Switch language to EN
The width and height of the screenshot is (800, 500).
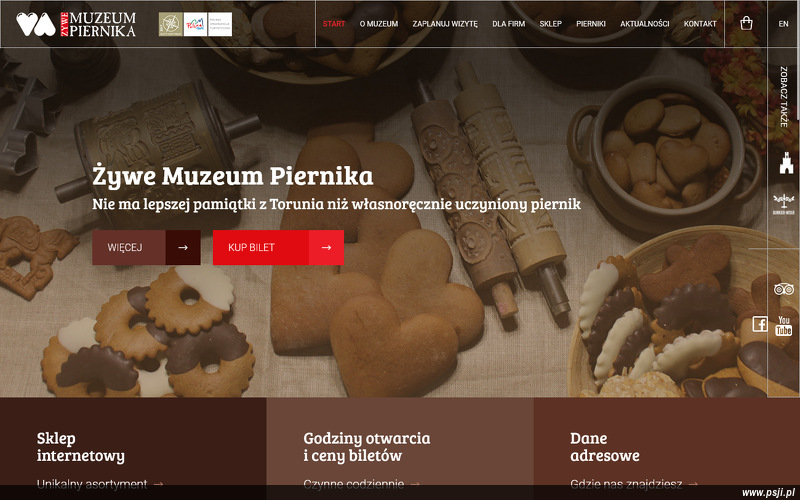click(783, 23)
